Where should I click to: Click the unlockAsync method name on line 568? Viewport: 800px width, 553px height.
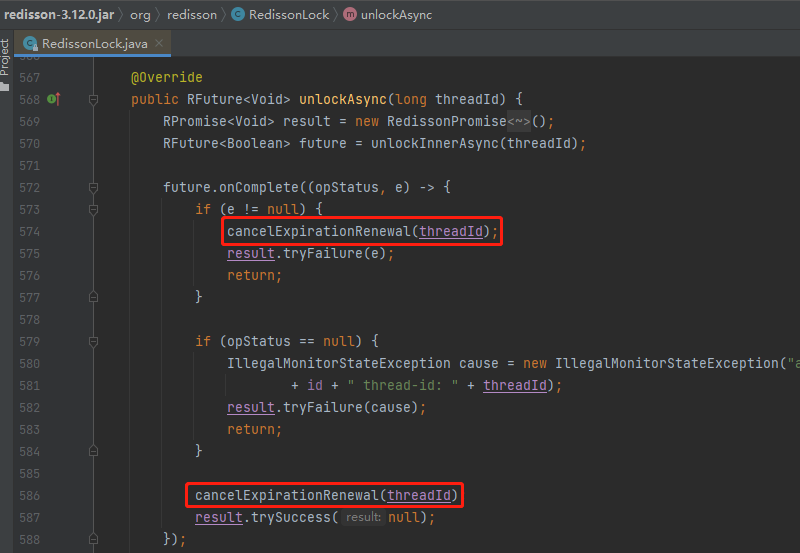pos(343,99)
